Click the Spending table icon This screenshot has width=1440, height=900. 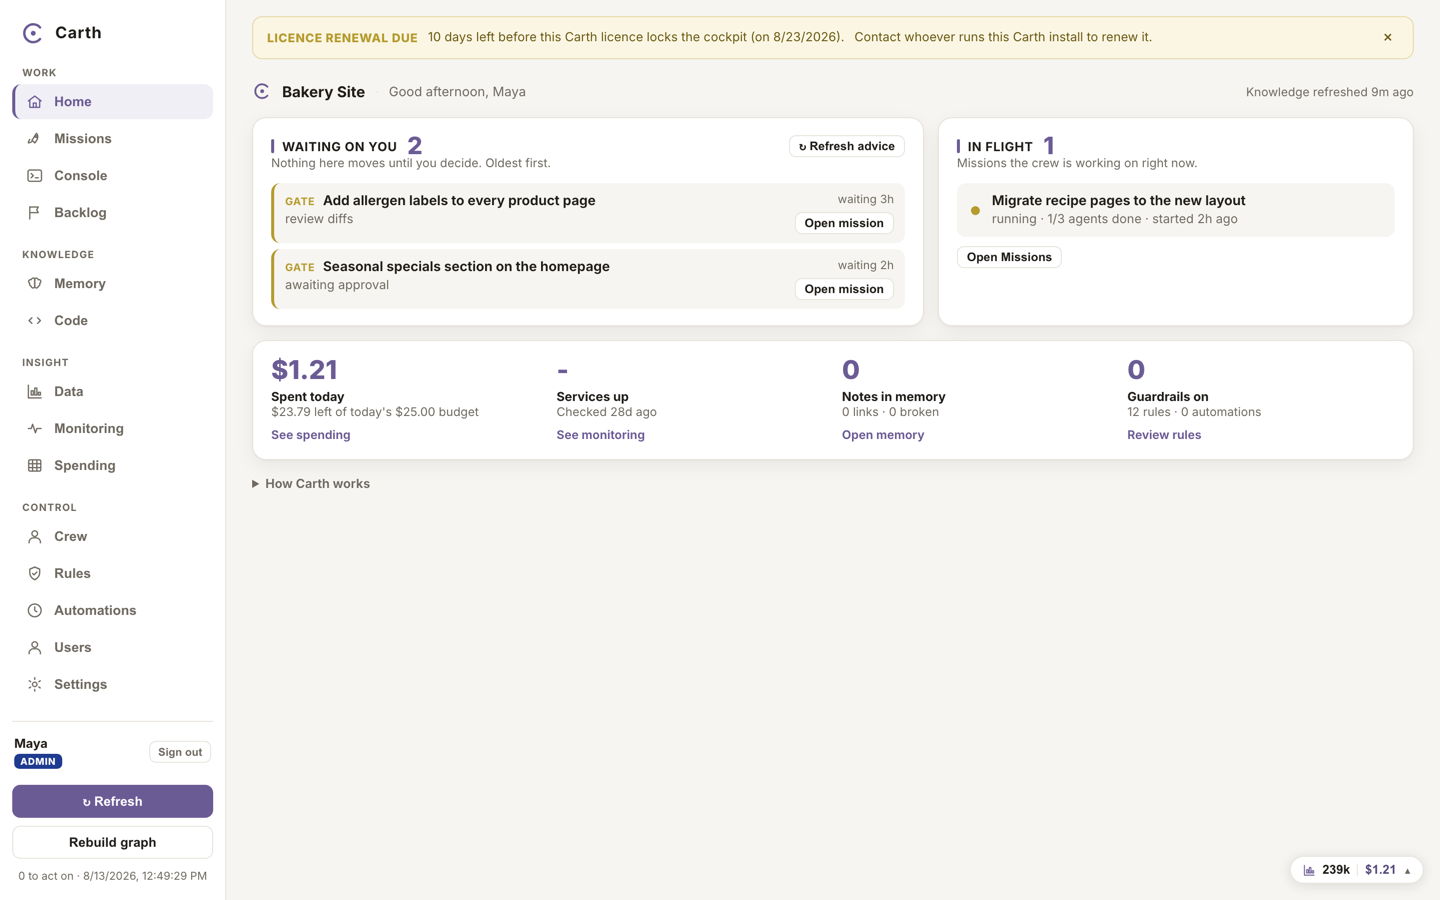click(x=35, y=466)
